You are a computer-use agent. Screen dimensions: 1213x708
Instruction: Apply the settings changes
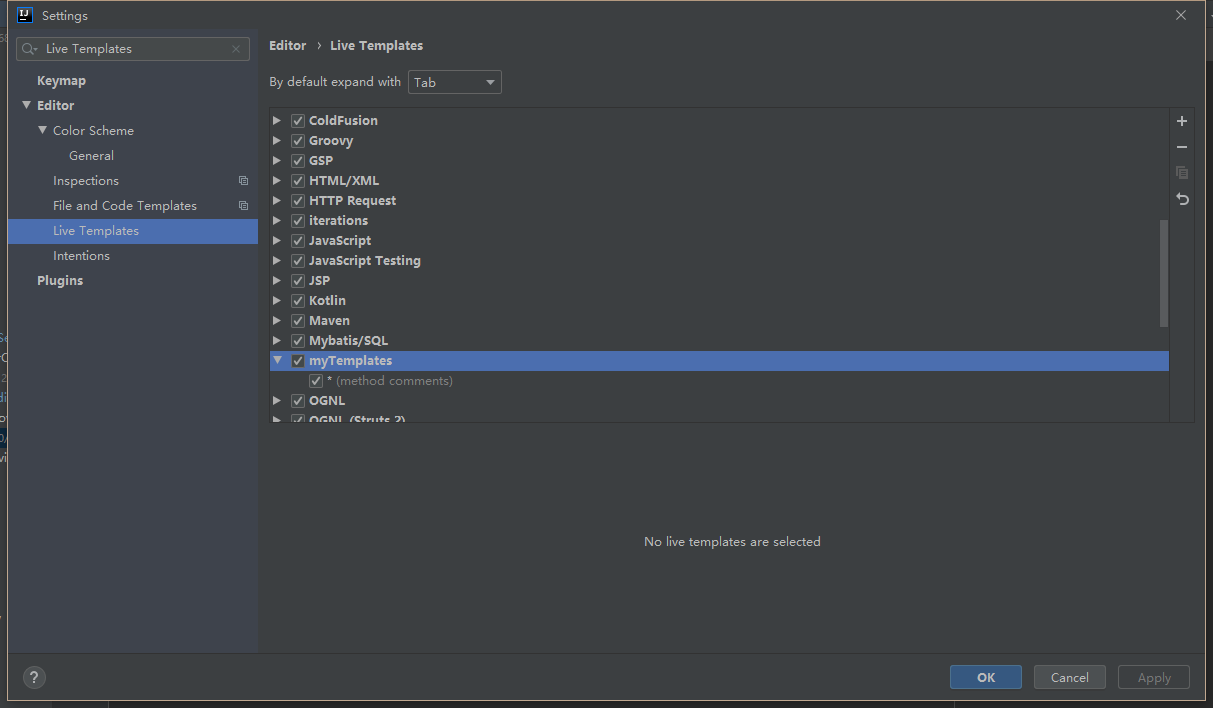pyautogui.click(x=1153, y=677)
